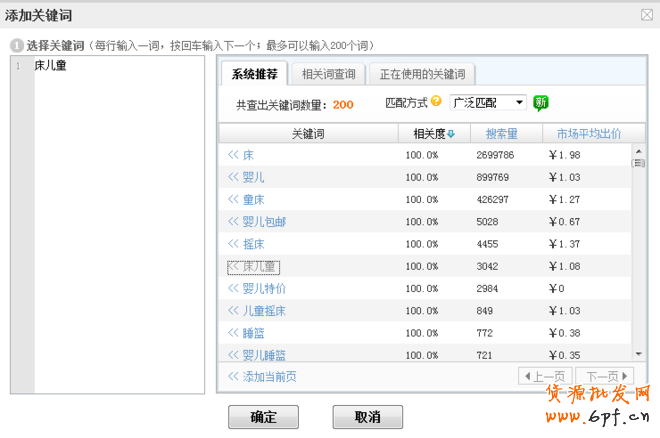The image size is (660, 438).
Task: Click the green 新 badge icon
Action: pos(541,103)
